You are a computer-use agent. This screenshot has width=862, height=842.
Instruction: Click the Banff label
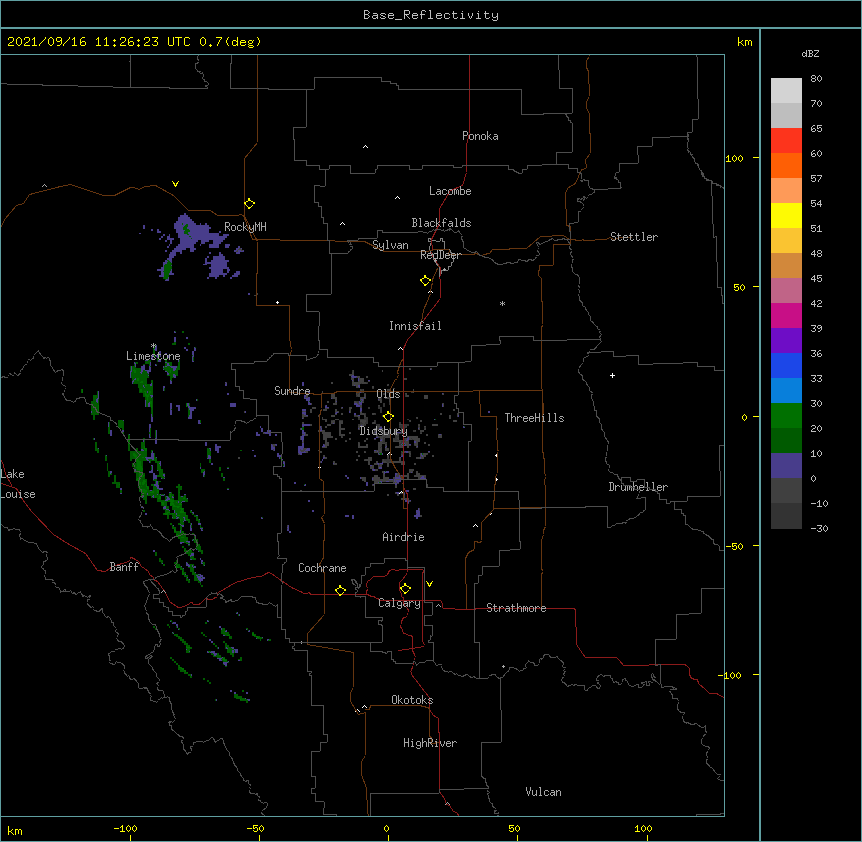[124, 567]
